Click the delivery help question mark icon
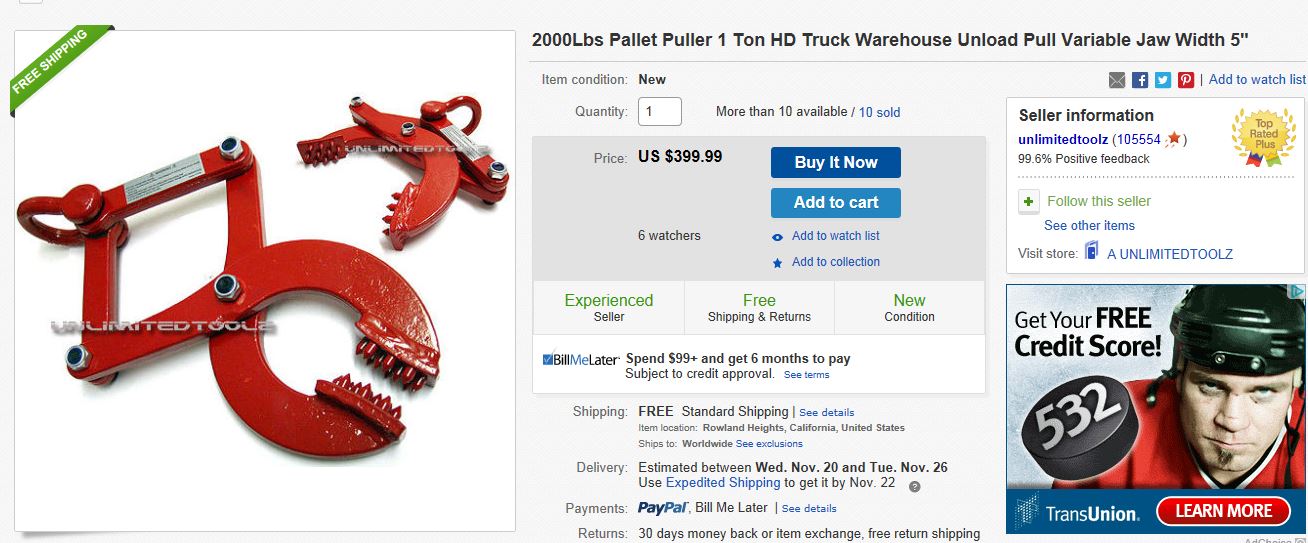This screenshot has width=1308, height=543. [x=914, y=486]
